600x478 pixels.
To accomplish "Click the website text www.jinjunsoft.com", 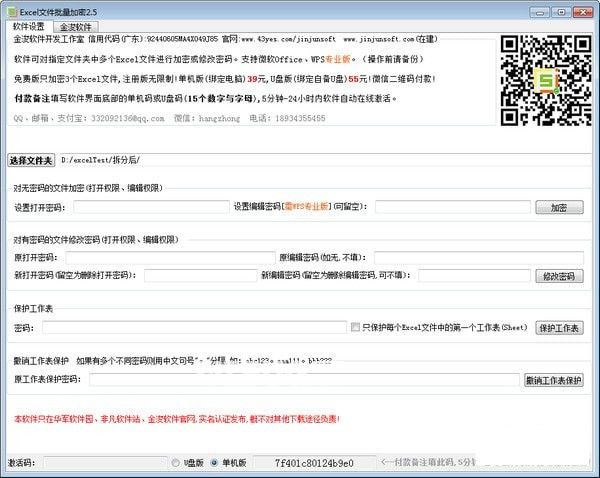I will point(379,39).
